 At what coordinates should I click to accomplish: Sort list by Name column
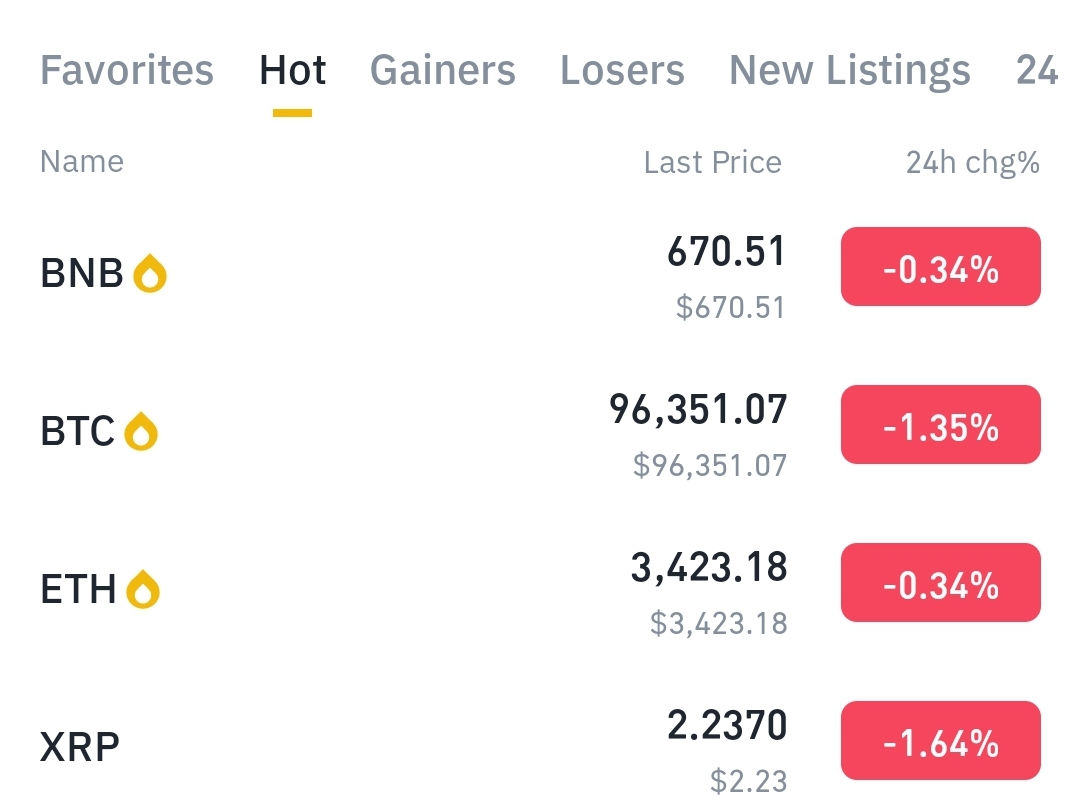(82, 162)
